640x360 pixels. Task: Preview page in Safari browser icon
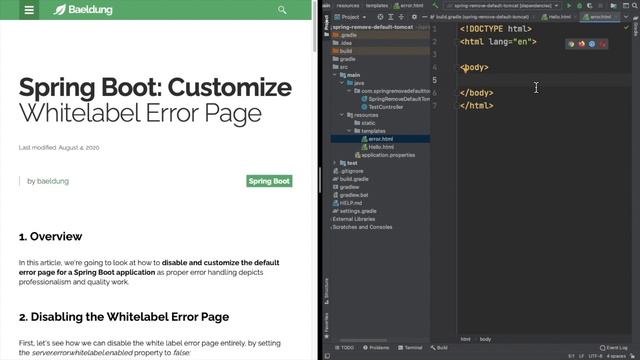592,44
